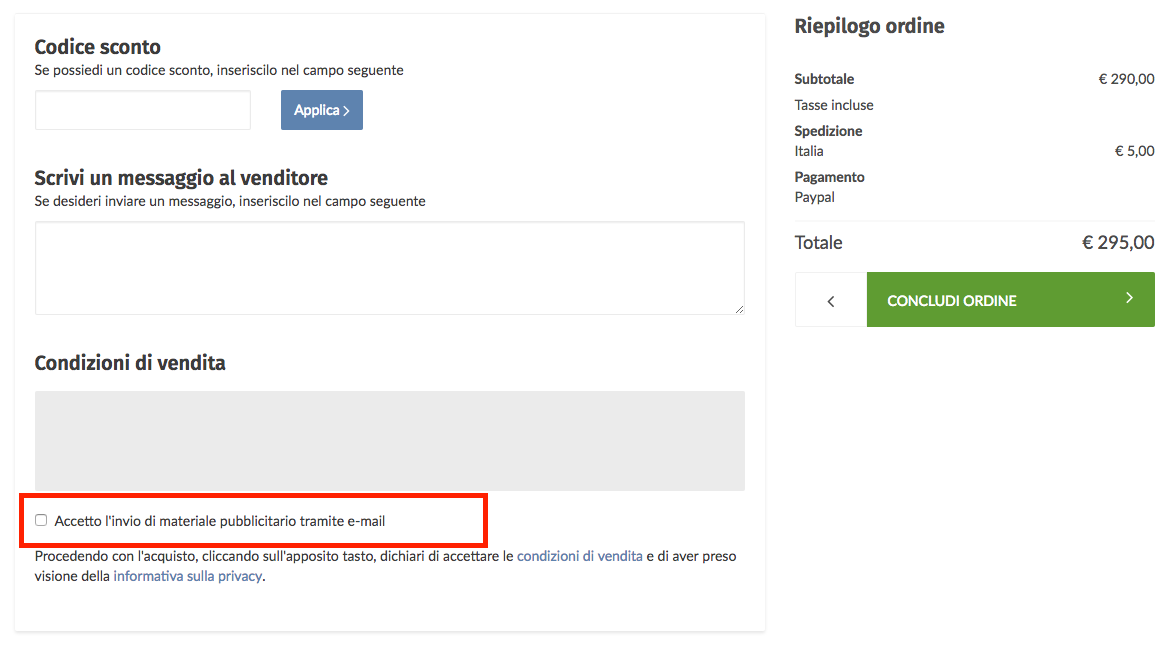Click the 'Scrivi un messaggio al venditore' heading
The width and height of the screenshot is (1172, 651).
coord(181,178)
